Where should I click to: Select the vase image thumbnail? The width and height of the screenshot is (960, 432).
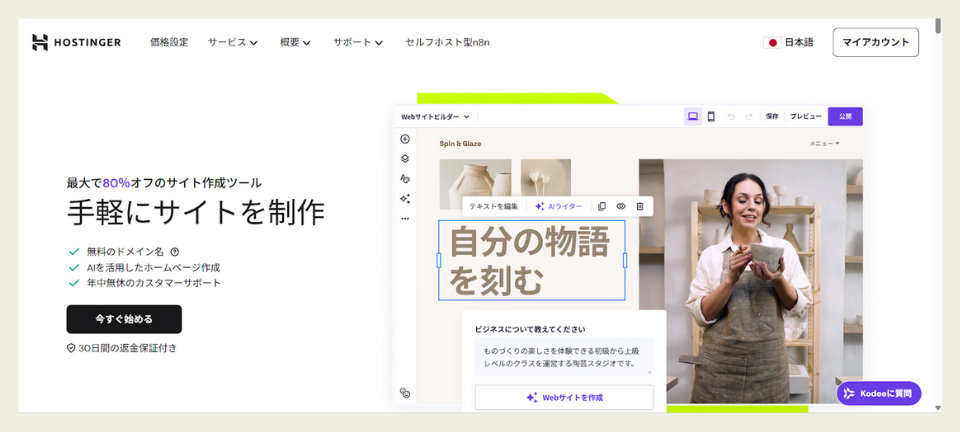pyautogui.click(x=475, y=184)
